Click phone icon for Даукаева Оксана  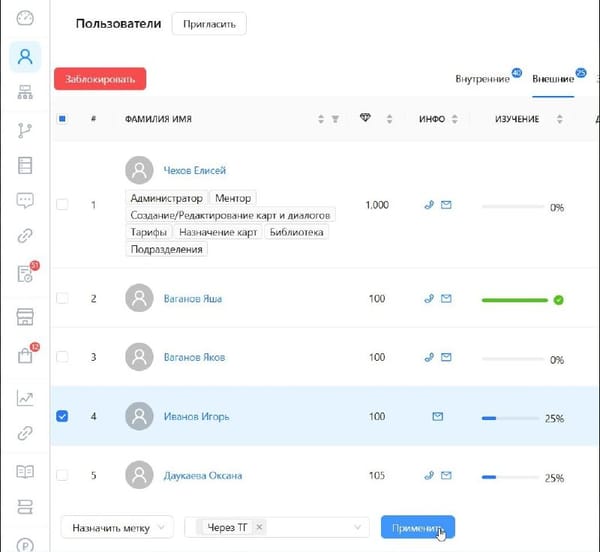pos(429,475)
